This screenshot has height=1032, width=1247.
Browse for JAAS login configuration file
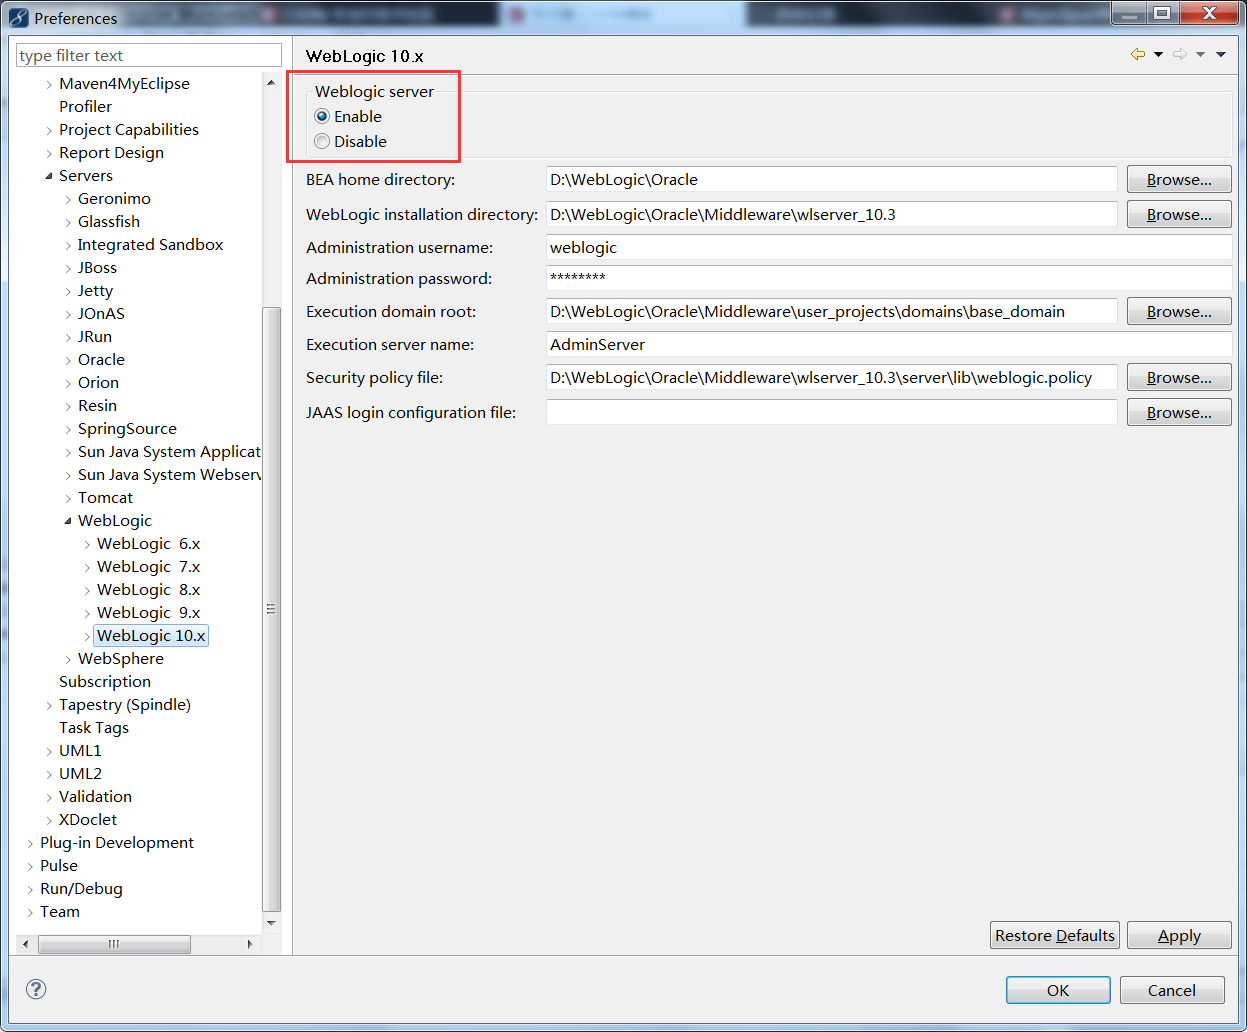tap(1179, 413)
